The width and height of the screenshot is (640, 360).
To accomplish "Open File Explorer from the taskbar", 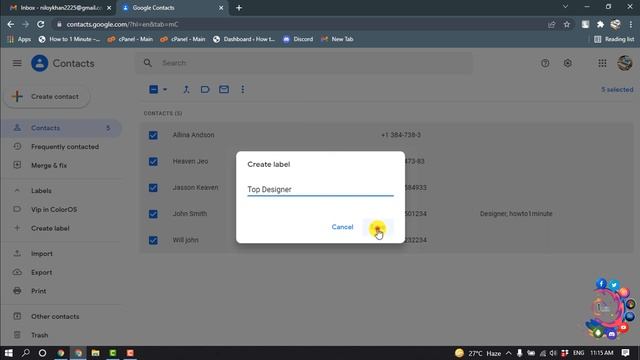I will coord(96,353).
